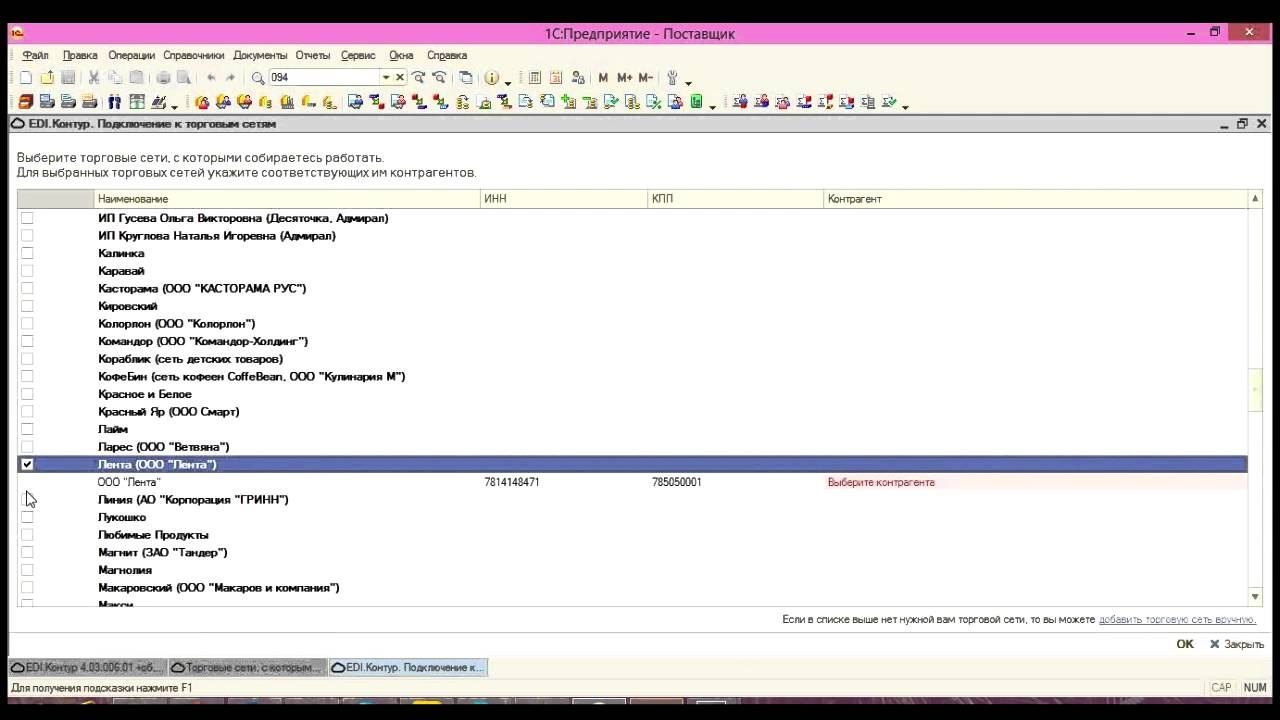Viewport: 1280px width, 720px height.
Task: Open the Файл menu
Action: (x=35, y=55)
